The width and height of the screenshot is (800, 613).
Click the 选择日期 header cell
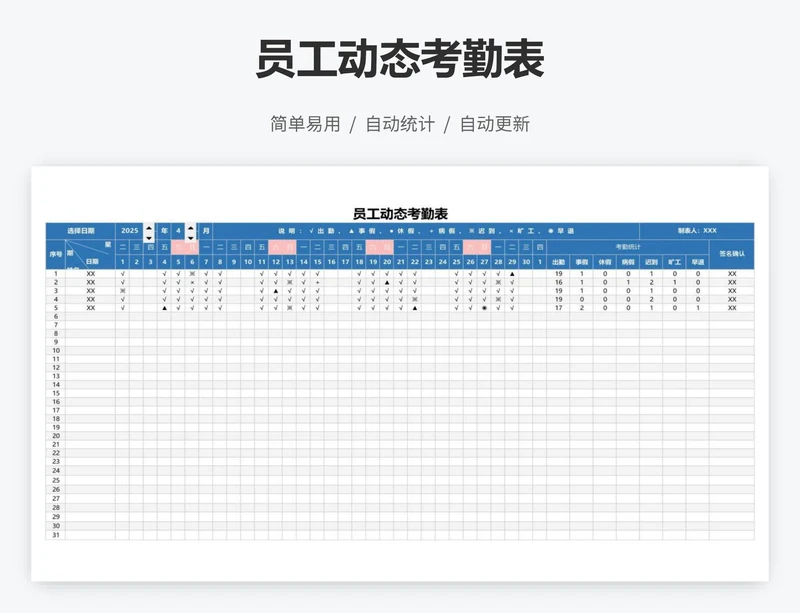pos(81,231)
